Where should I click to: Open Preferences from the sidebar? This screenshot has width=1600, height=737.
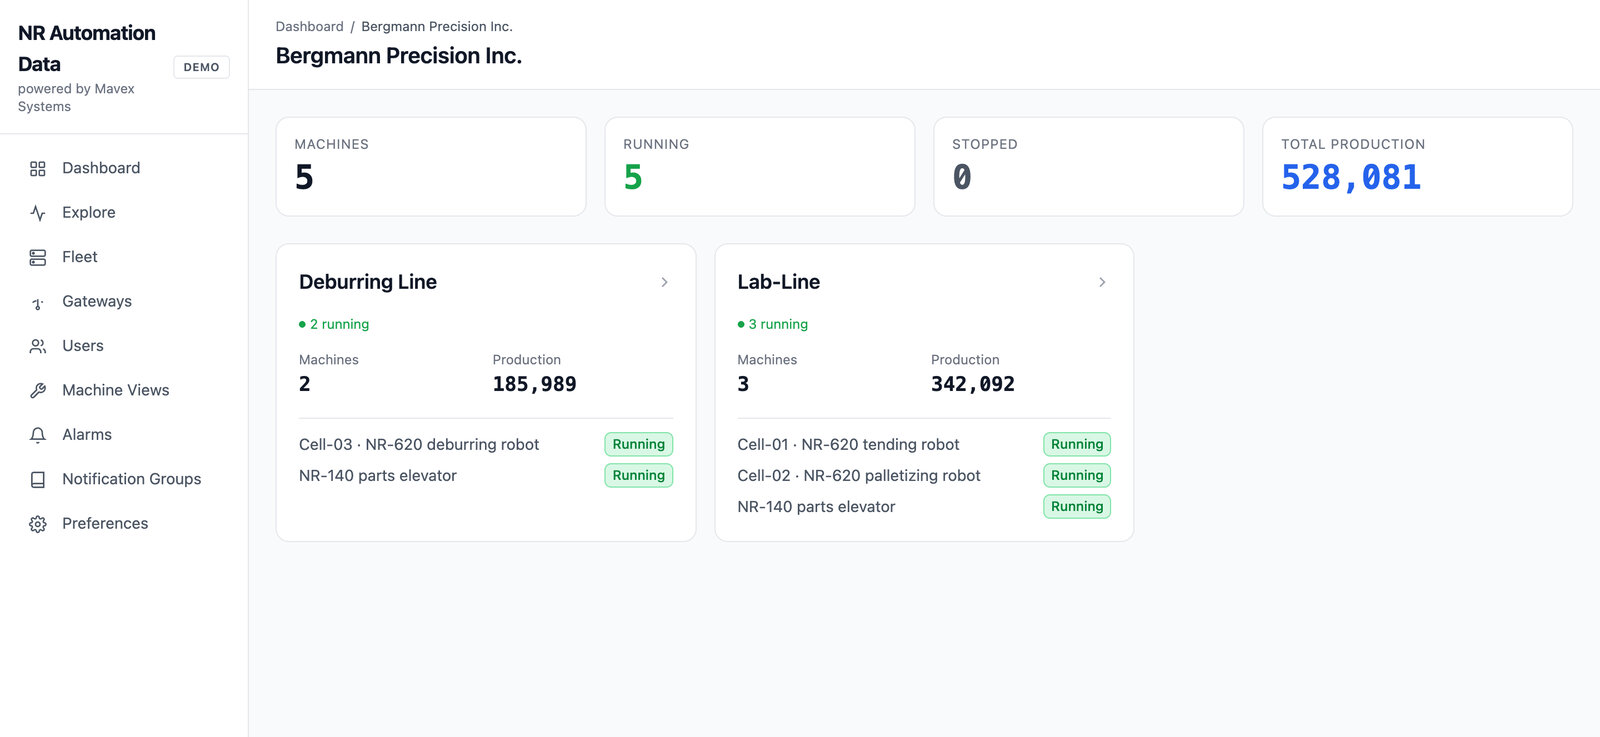[124, 523]
